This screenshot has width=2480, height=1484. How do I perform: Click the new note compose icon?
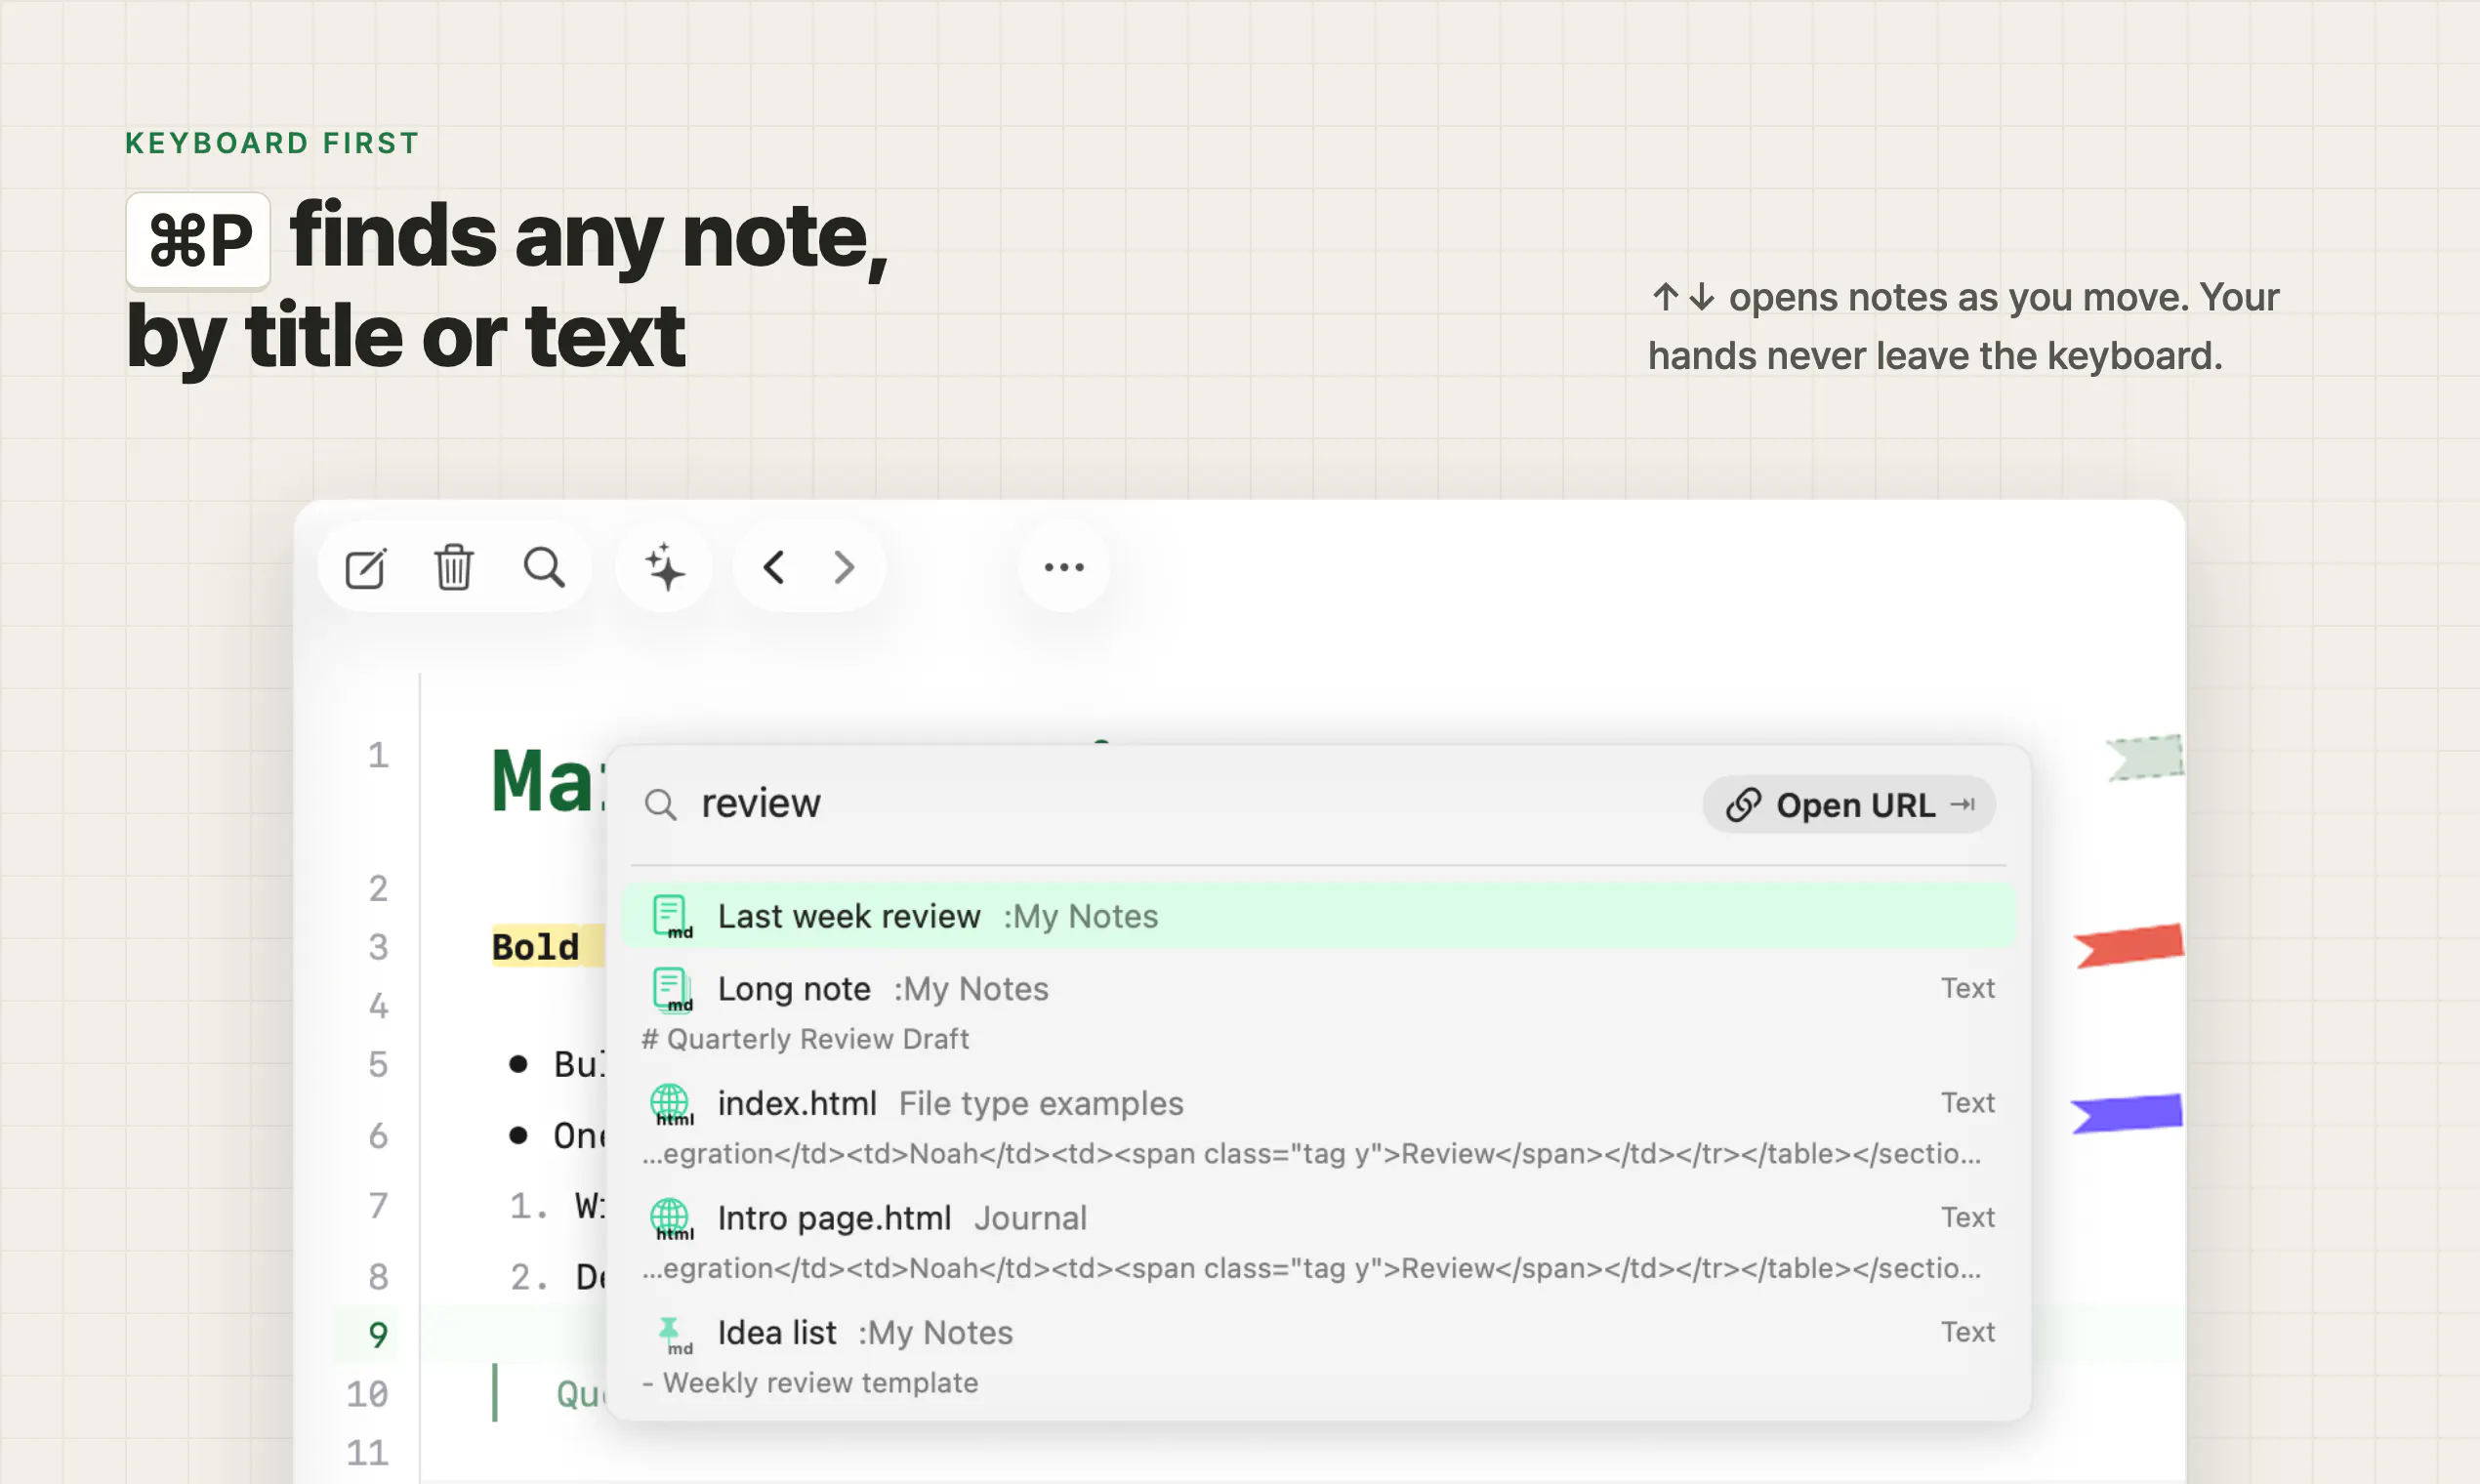(365, 568)
